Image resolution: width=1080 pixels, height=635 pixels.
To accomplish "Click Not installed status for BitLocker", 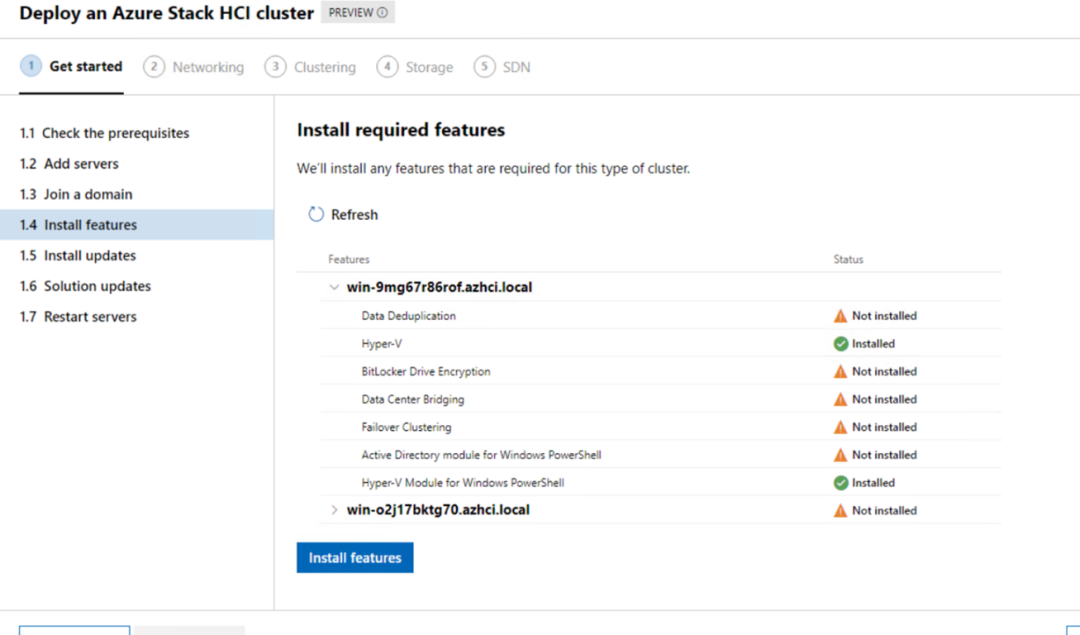I will click(x=884, y=372).
